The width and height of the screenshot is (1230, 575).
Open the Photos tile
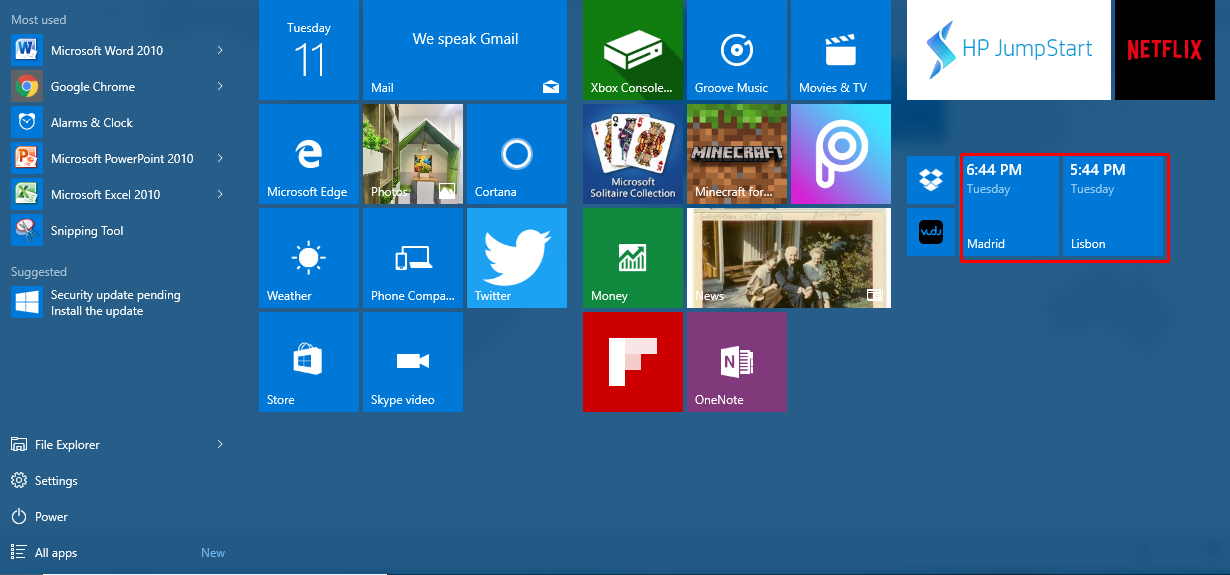click(413, 154)
